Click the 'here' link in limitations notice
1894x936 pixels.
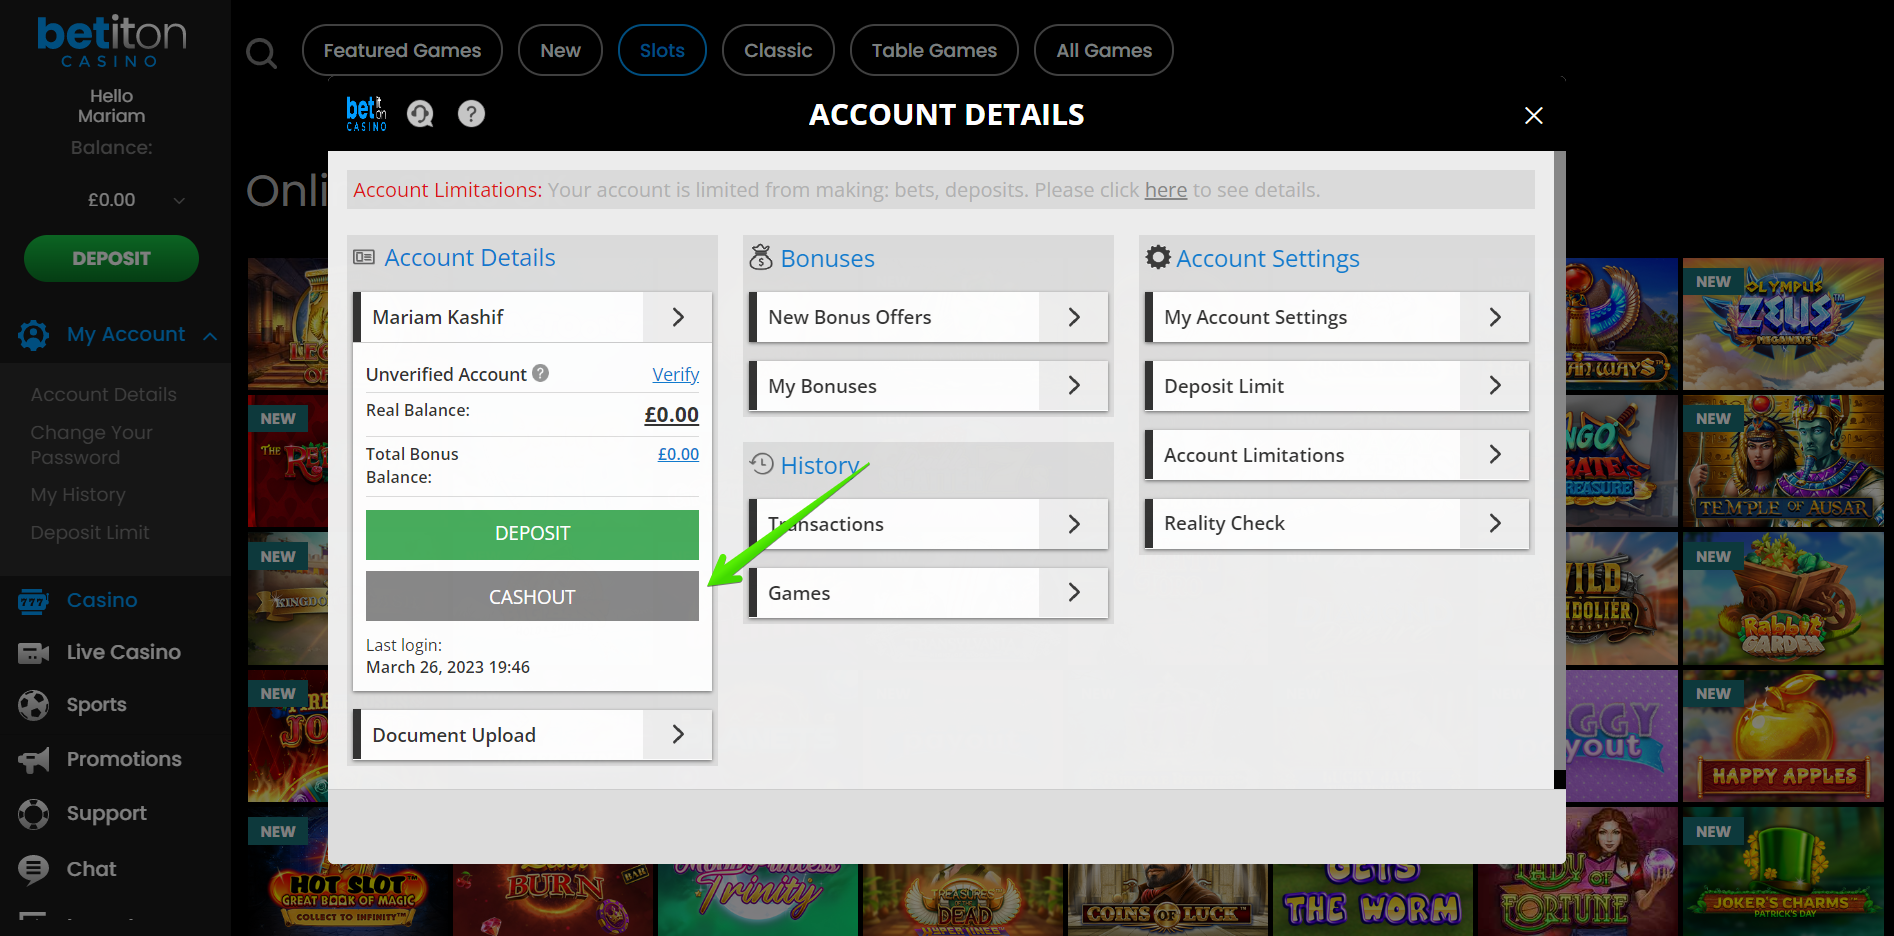coord(1165,190)
